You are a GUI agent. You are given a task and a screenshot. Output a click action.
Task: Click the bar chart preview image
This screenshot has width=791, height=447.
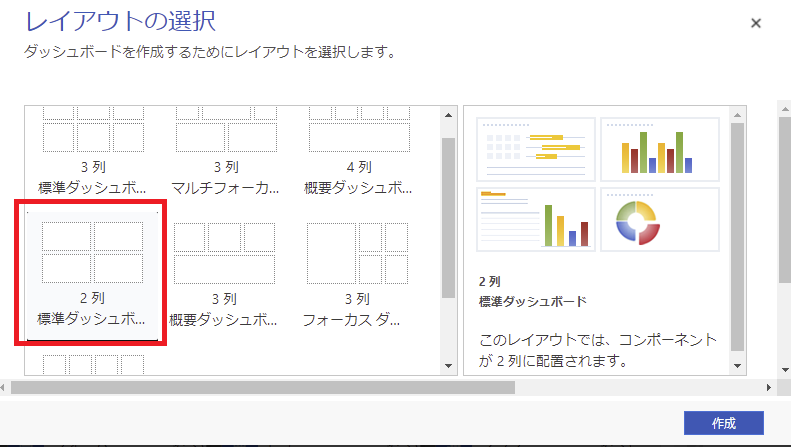pyautogui.click(x=660, y=150)
